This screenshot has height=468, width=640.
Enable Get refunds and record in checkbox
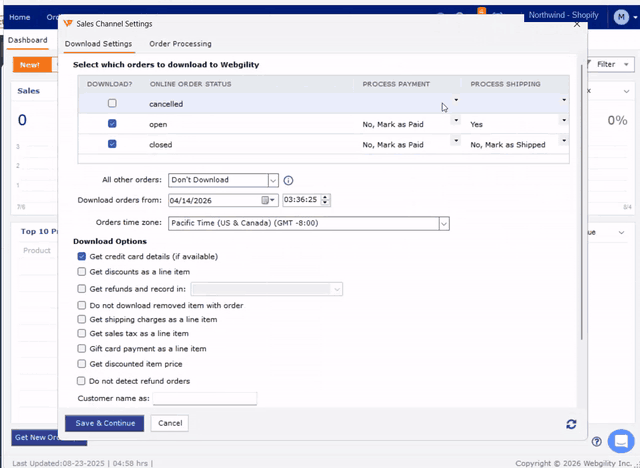(82, 288)
